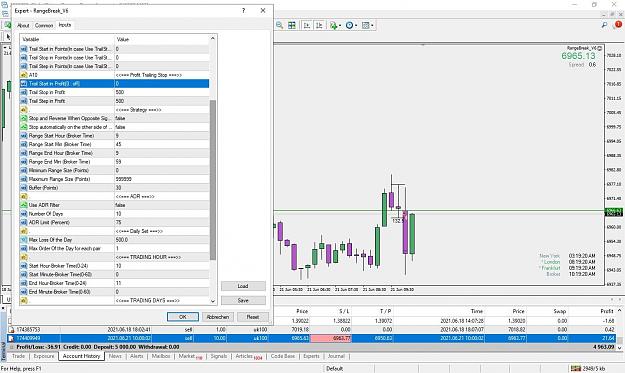Select the End Hour-Broker Time(0-24) row

[x=114, y=283]
